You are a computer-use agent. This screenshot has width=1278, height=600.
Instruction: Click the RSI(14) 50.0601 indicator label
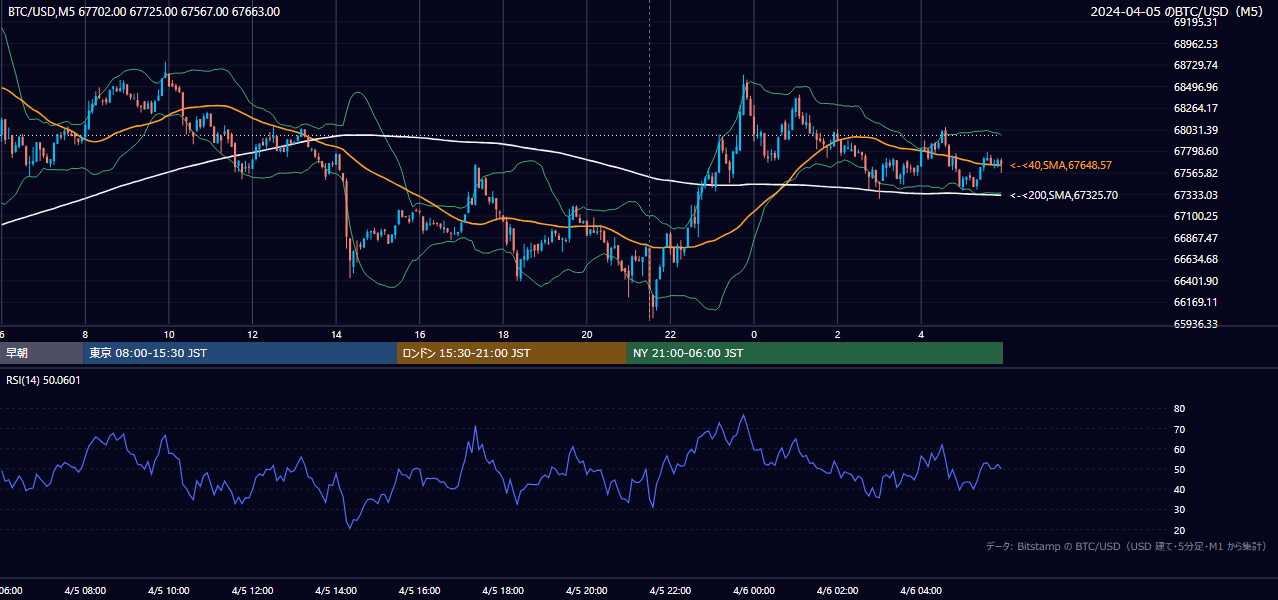point(44,380)
